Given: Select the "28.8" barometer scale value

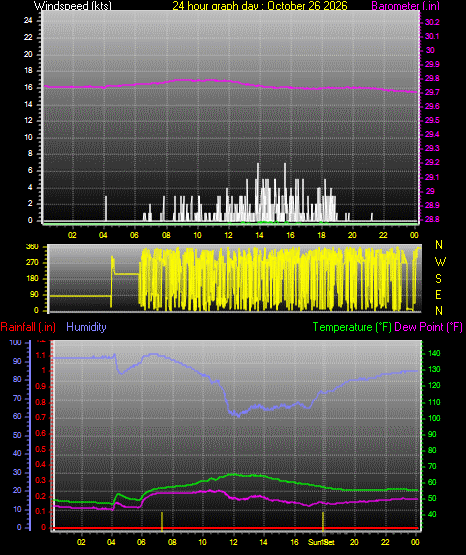Looking at the screenshot, I should click(x=432, y=219).
